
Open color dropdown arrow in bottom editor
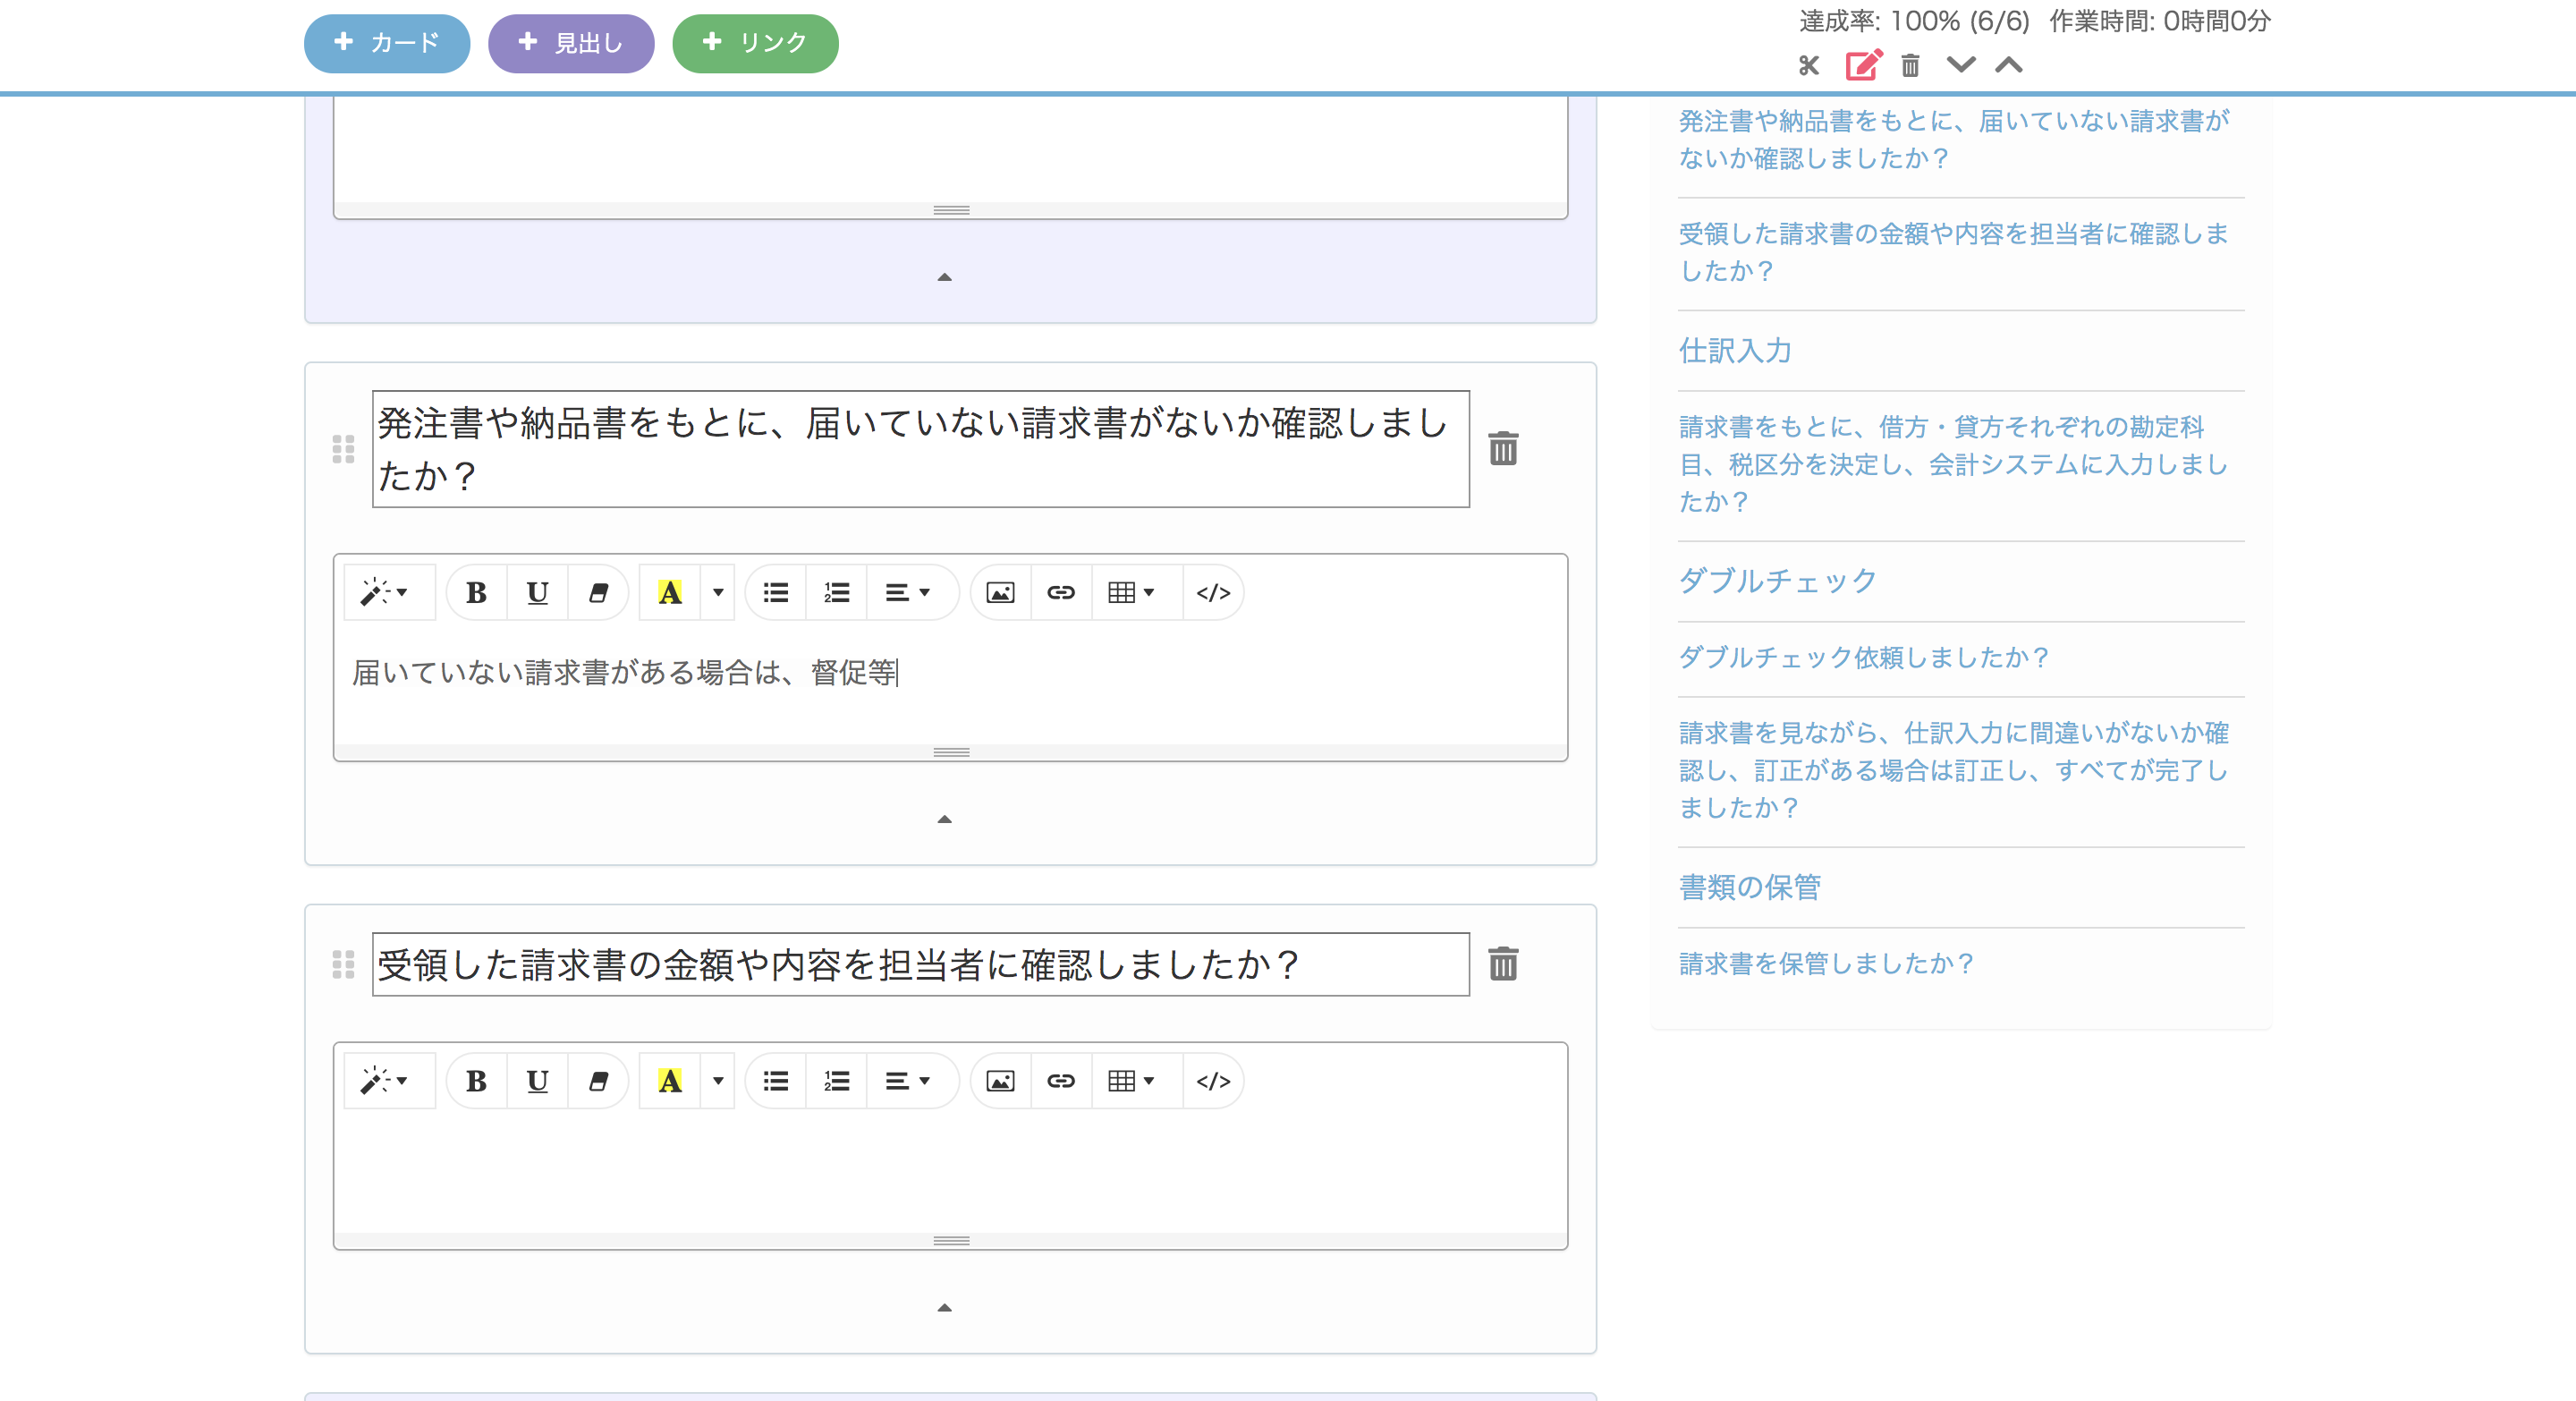(x=718, y=1081)
